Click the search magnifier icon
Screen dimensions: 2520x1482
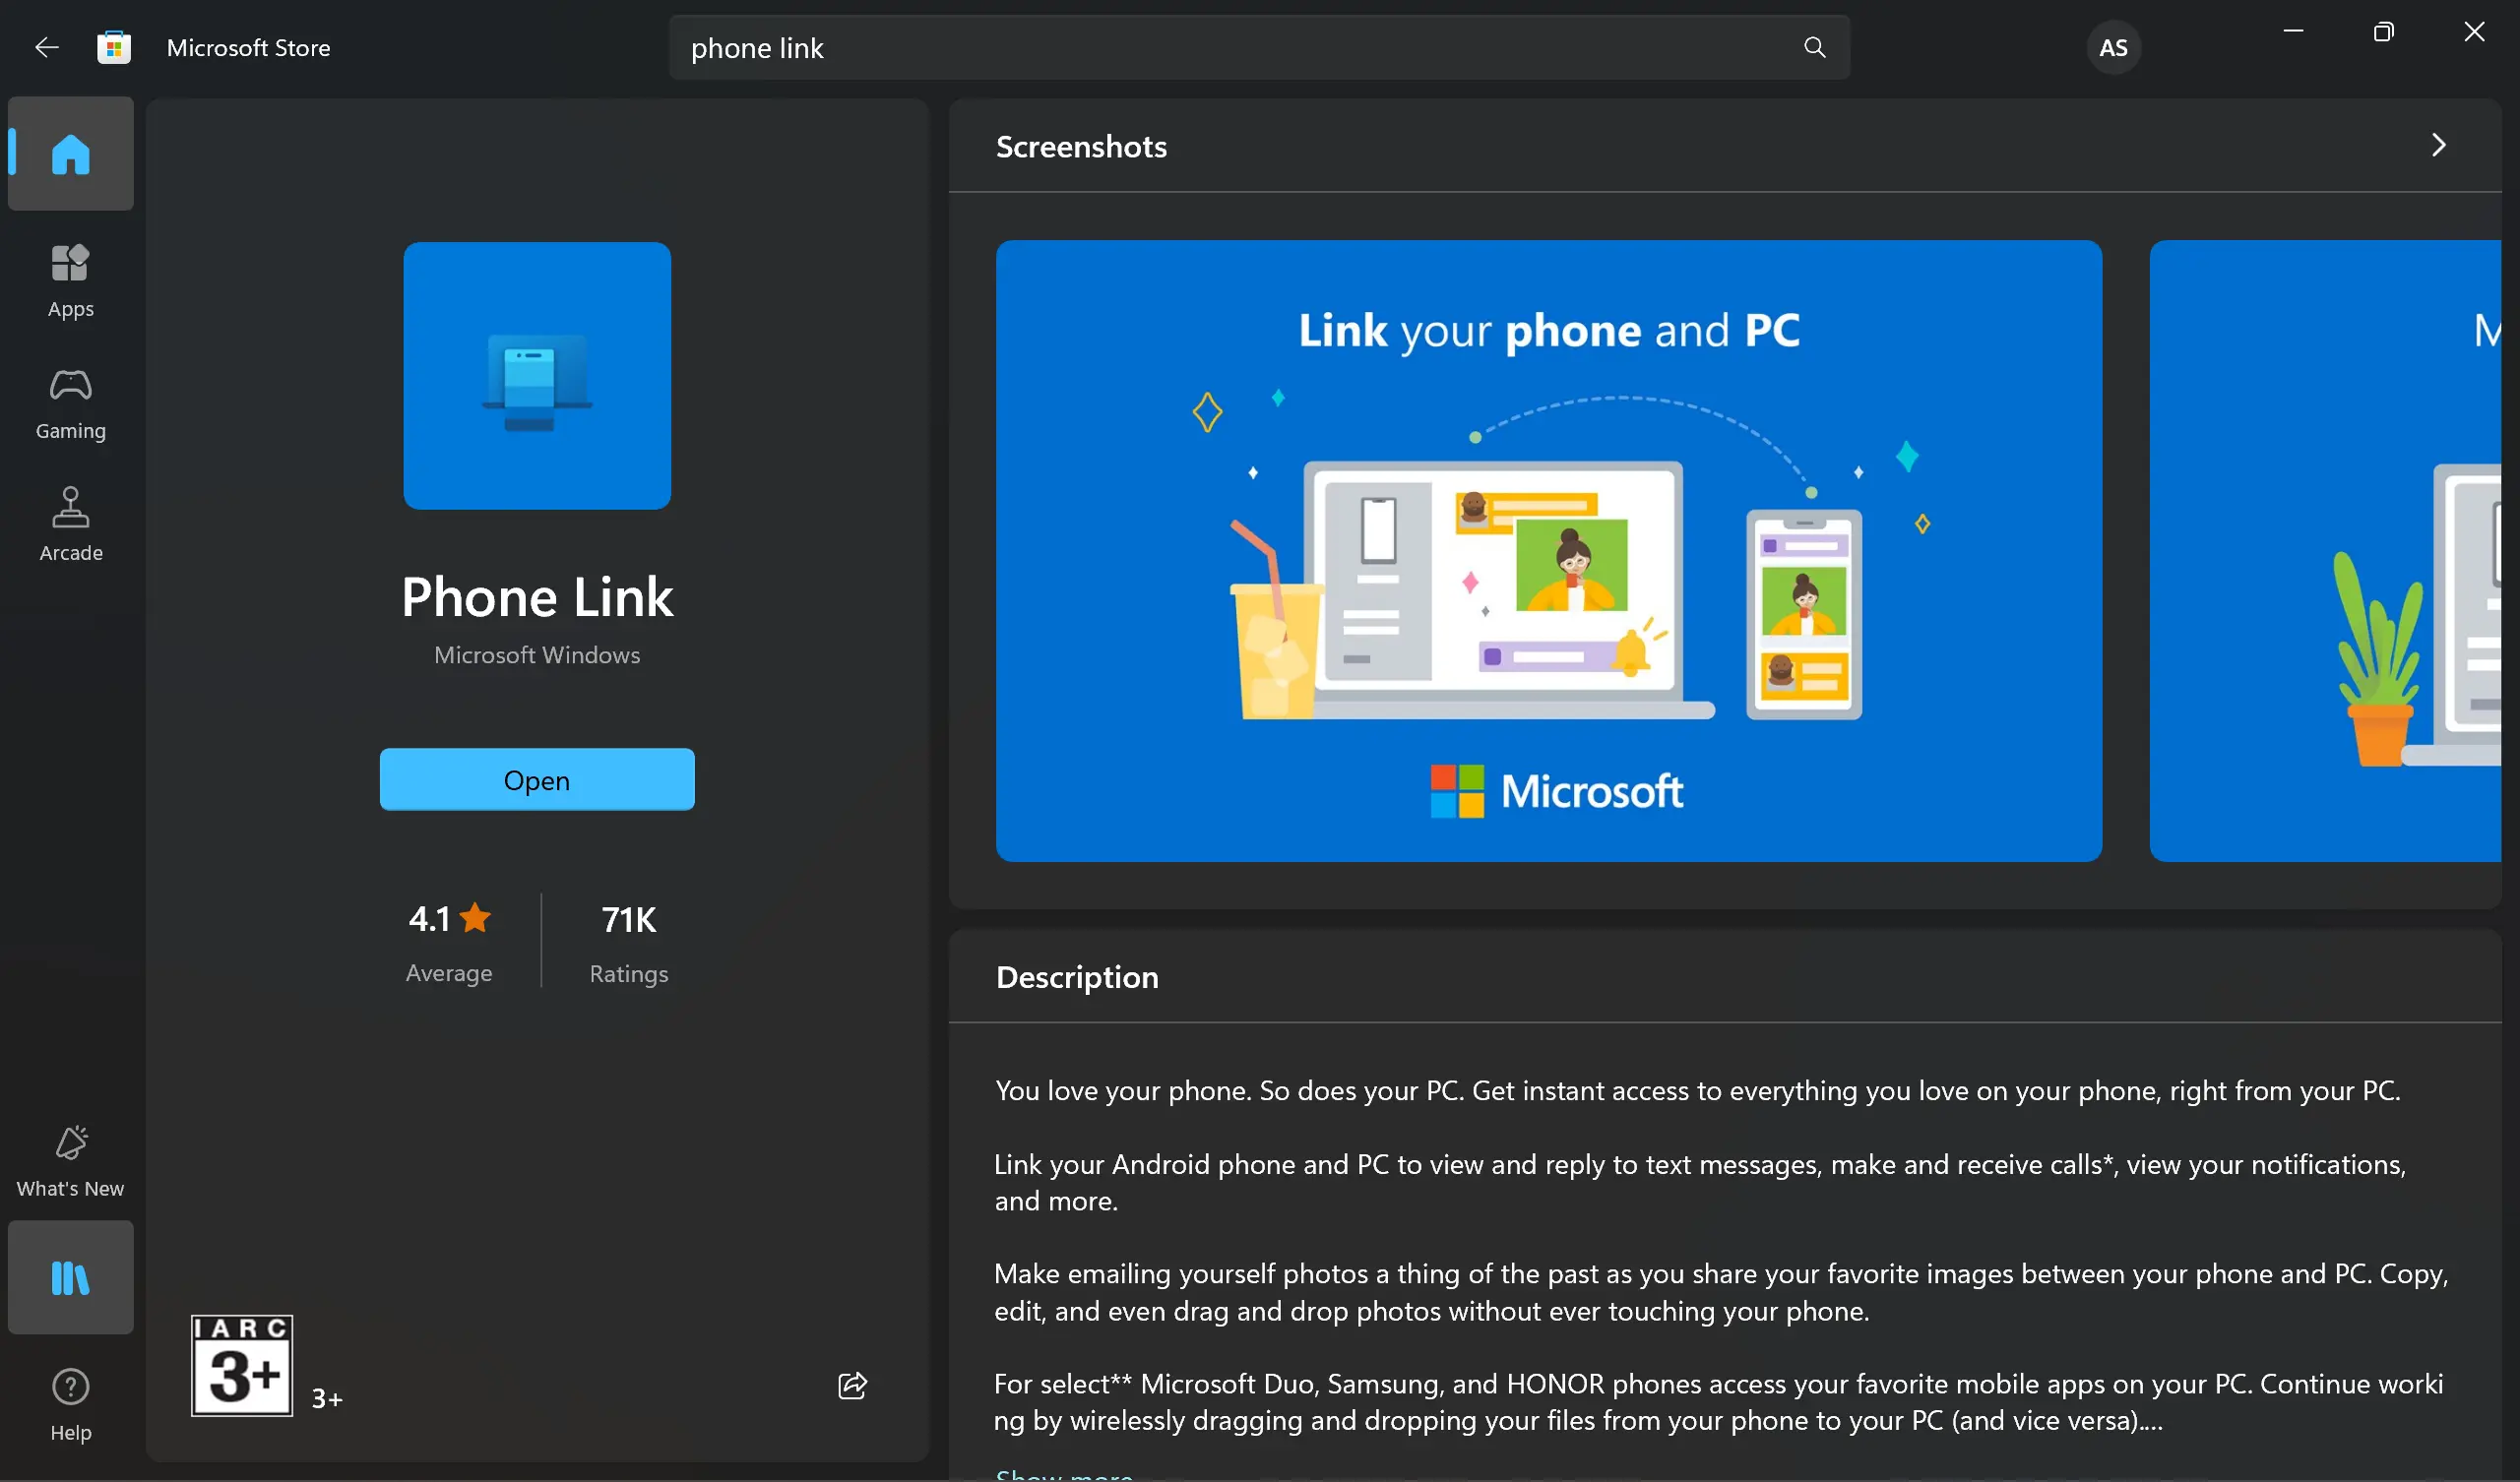click(1814, 47)
